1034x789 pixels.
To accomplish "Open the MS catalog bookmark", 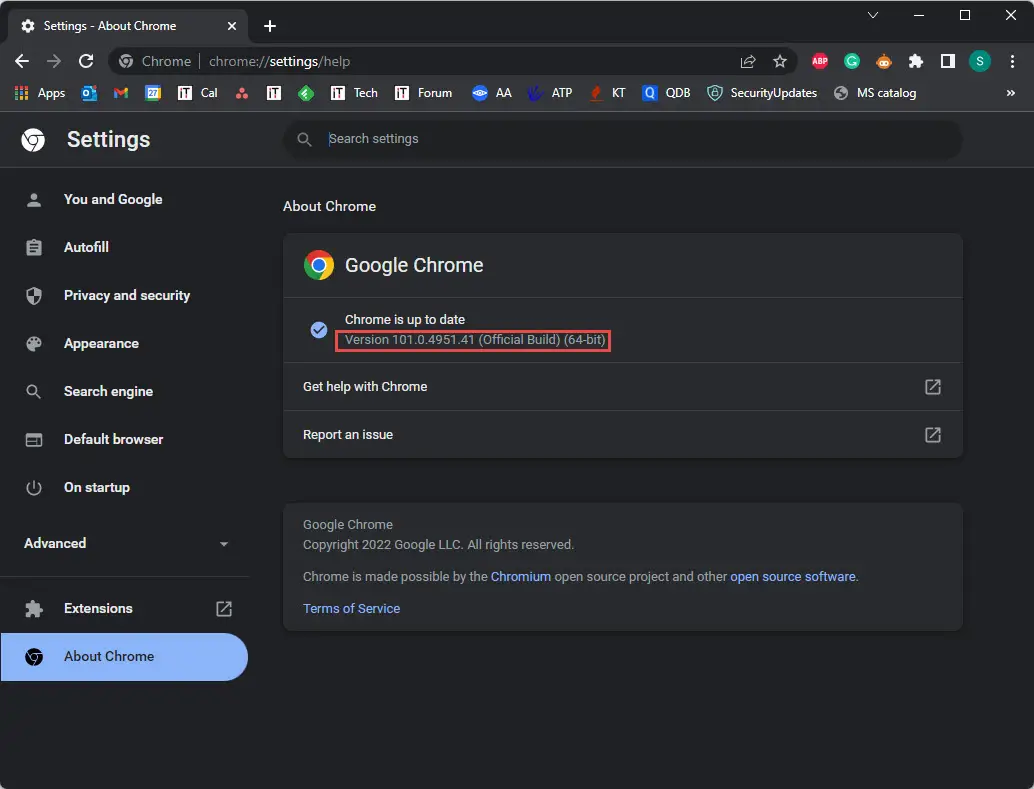I will point(875,93).
